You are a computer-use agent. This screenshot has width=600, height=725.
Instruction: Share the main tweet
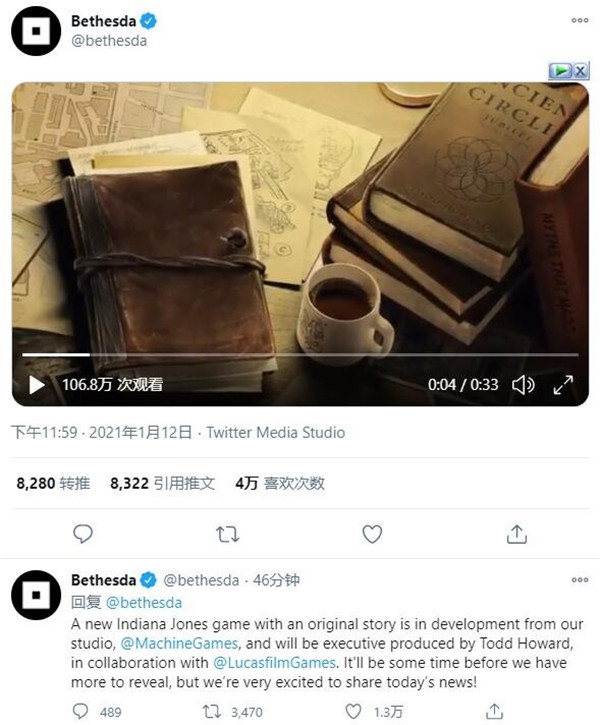point(517,534)
